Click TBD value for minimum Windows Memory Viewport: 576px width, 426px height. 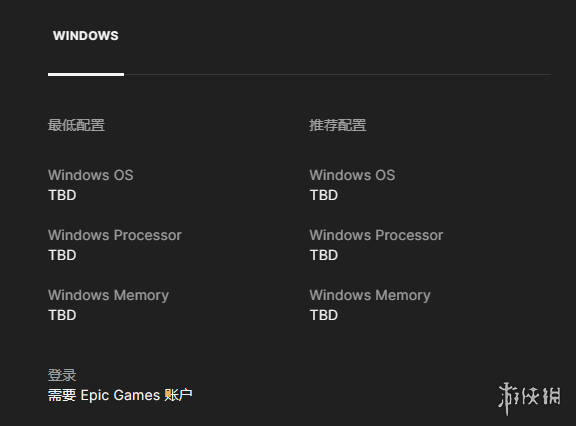[x=62, y=315]
